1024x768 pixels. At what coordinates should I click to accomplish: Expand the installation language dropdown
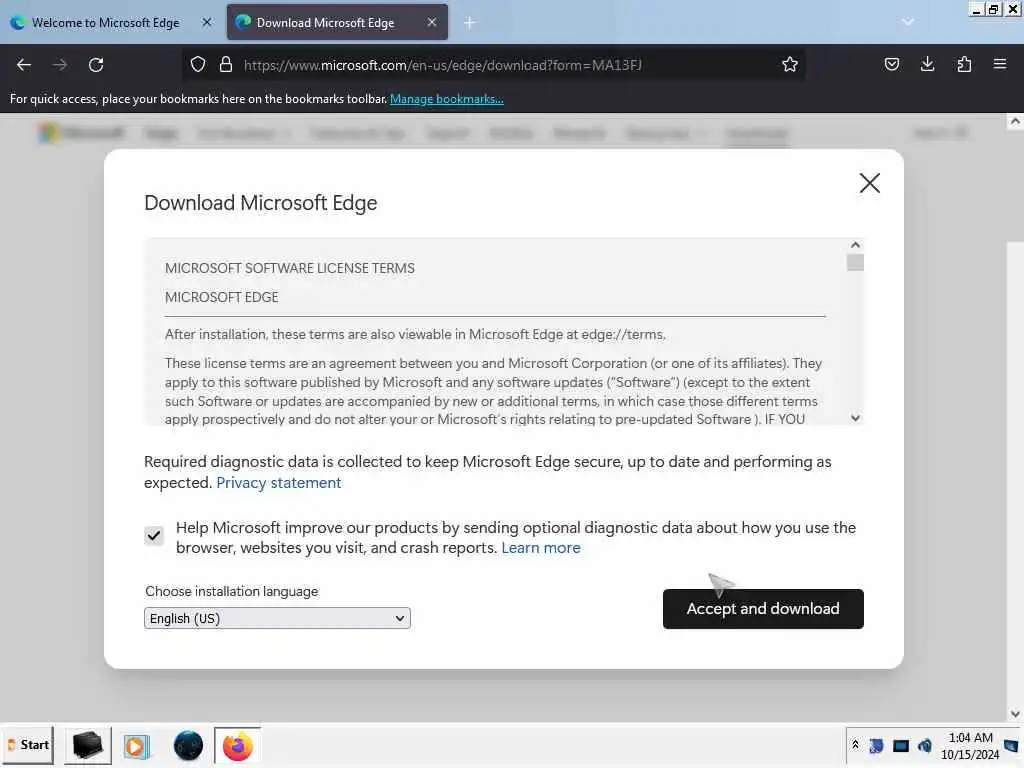click(277, 618)
